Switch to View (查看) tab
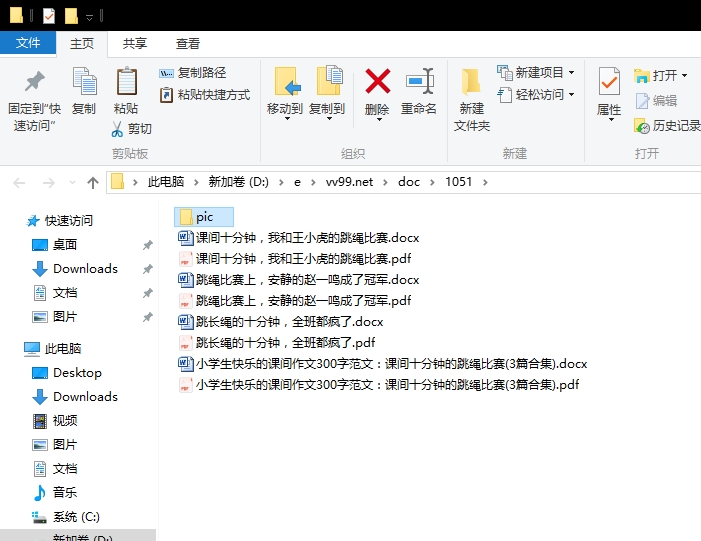This screenshot has width=701, height=541. click(x=188, y=43)
